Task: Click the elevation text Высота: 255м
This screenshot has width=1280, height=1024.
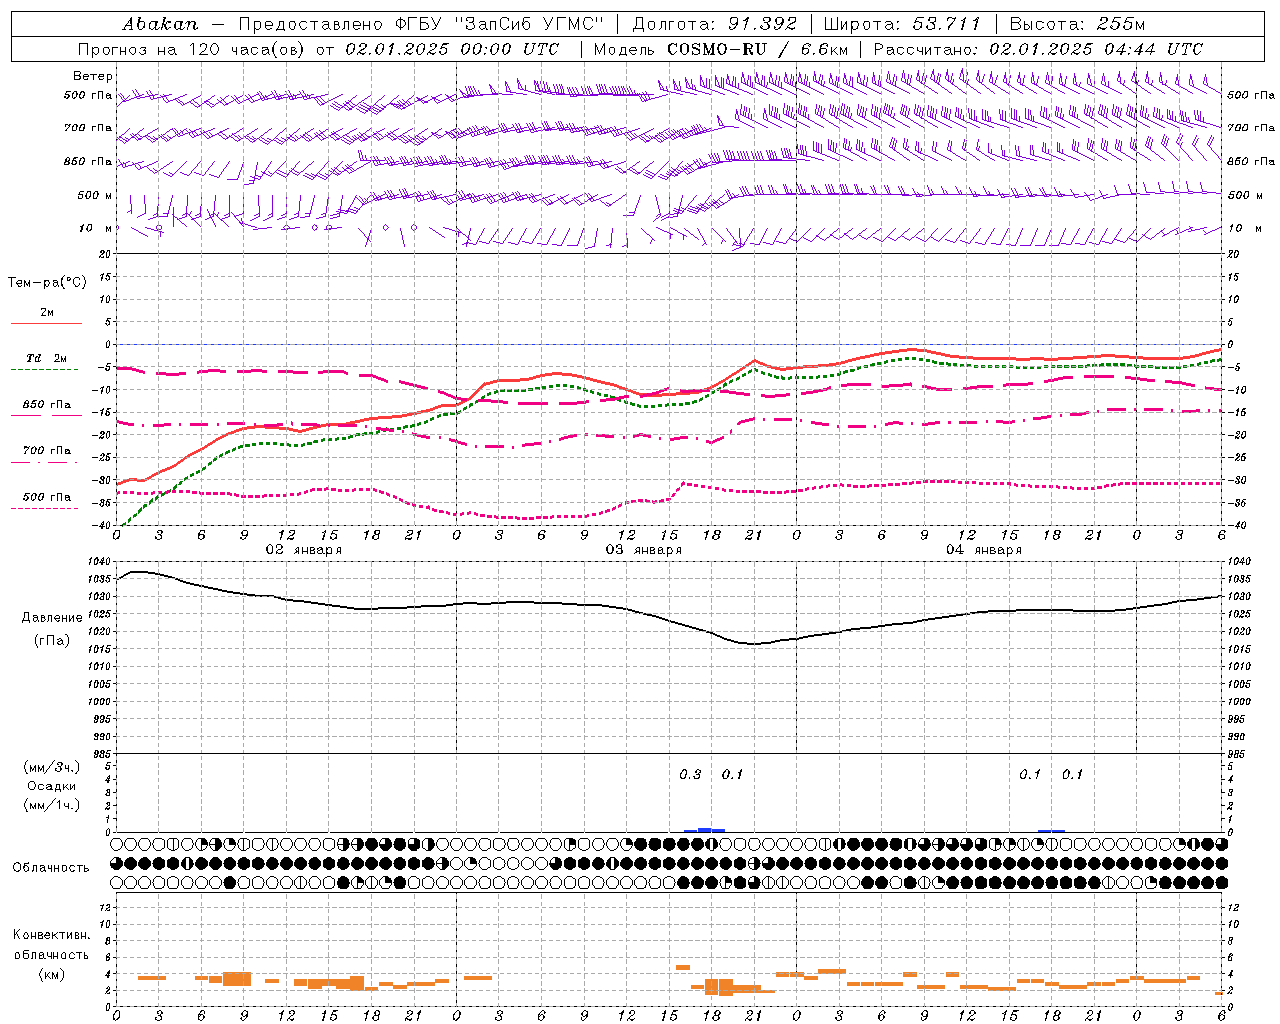Action: tap(1077, 24)
